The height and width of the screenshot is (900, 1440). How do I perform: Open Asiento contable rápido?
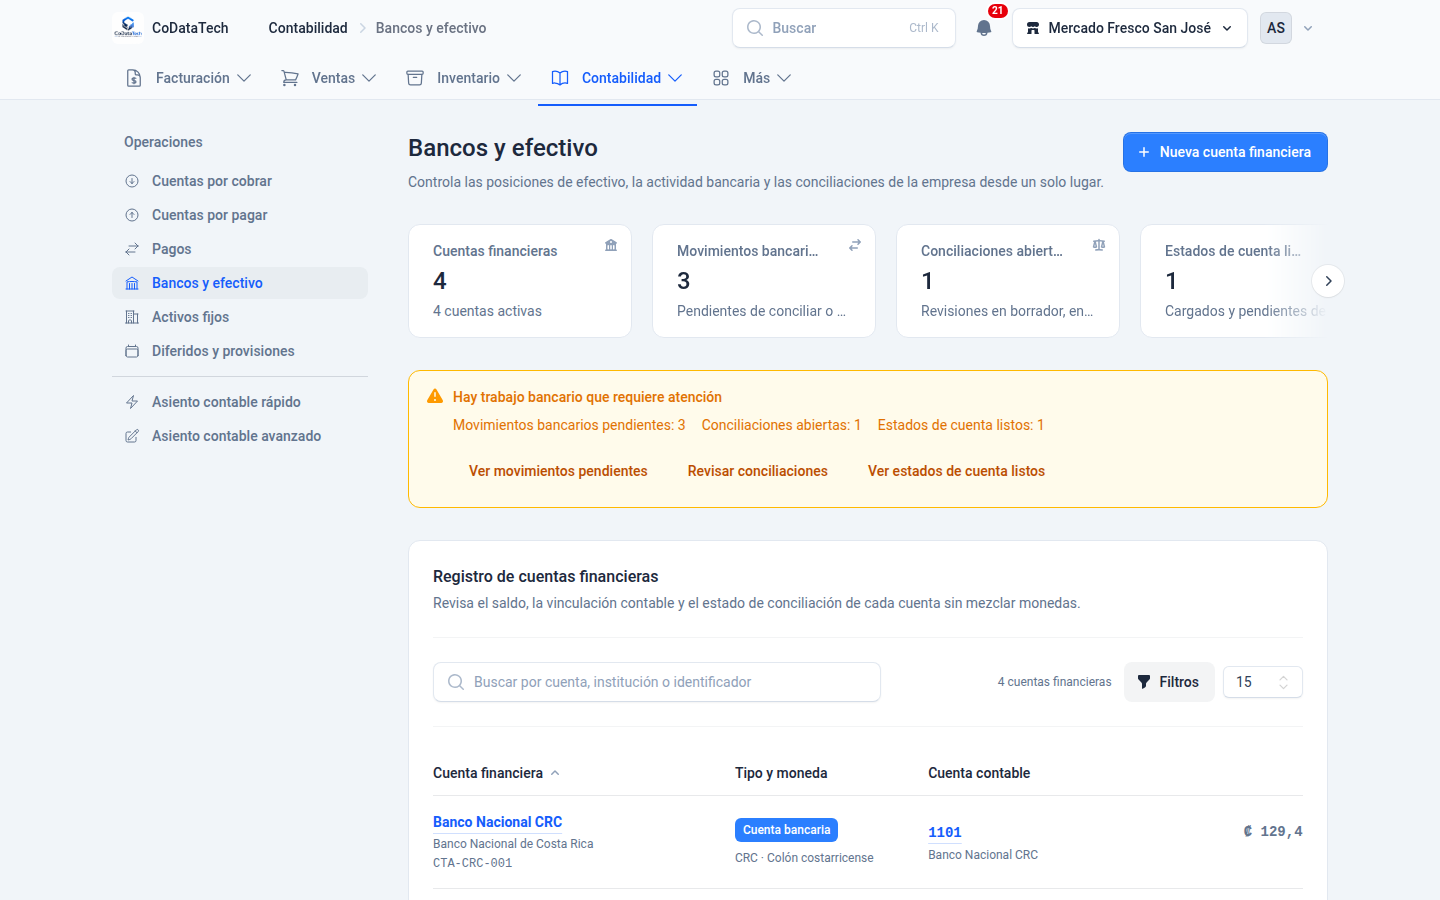coord(240,402)
